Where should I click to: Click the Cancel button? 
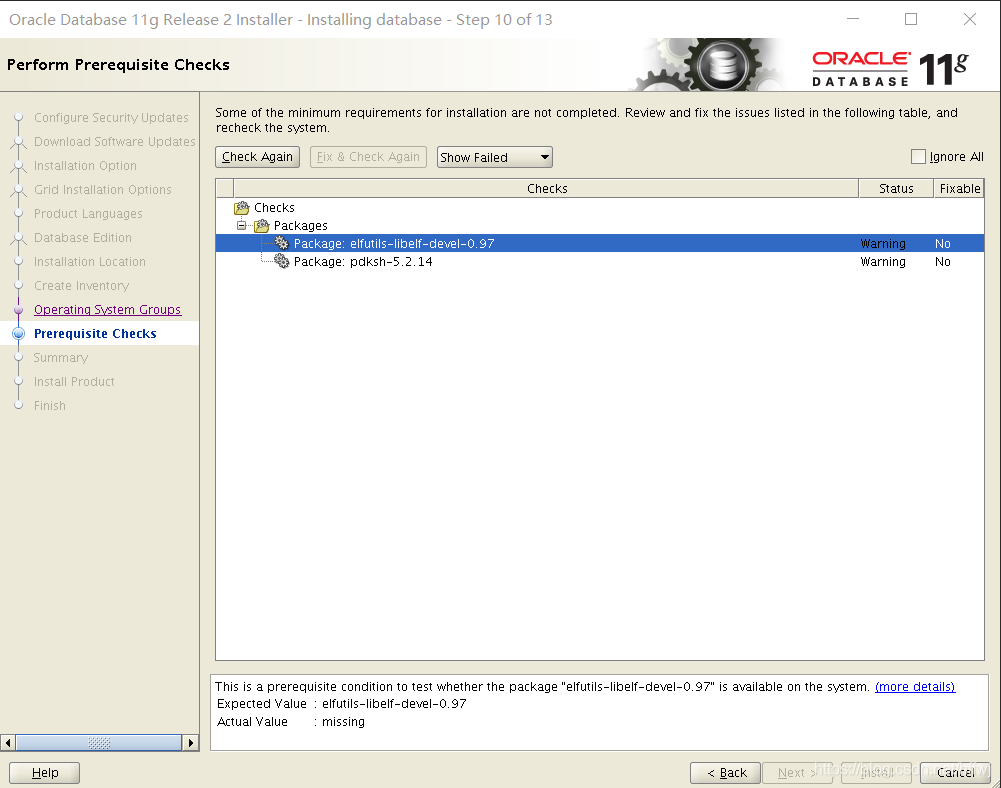click(x=956, y=773)
